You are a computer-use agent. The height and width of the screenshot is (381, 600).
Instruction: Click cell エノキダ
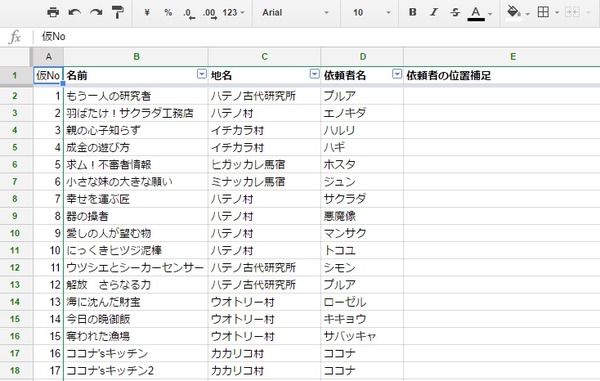coord(362,113)
